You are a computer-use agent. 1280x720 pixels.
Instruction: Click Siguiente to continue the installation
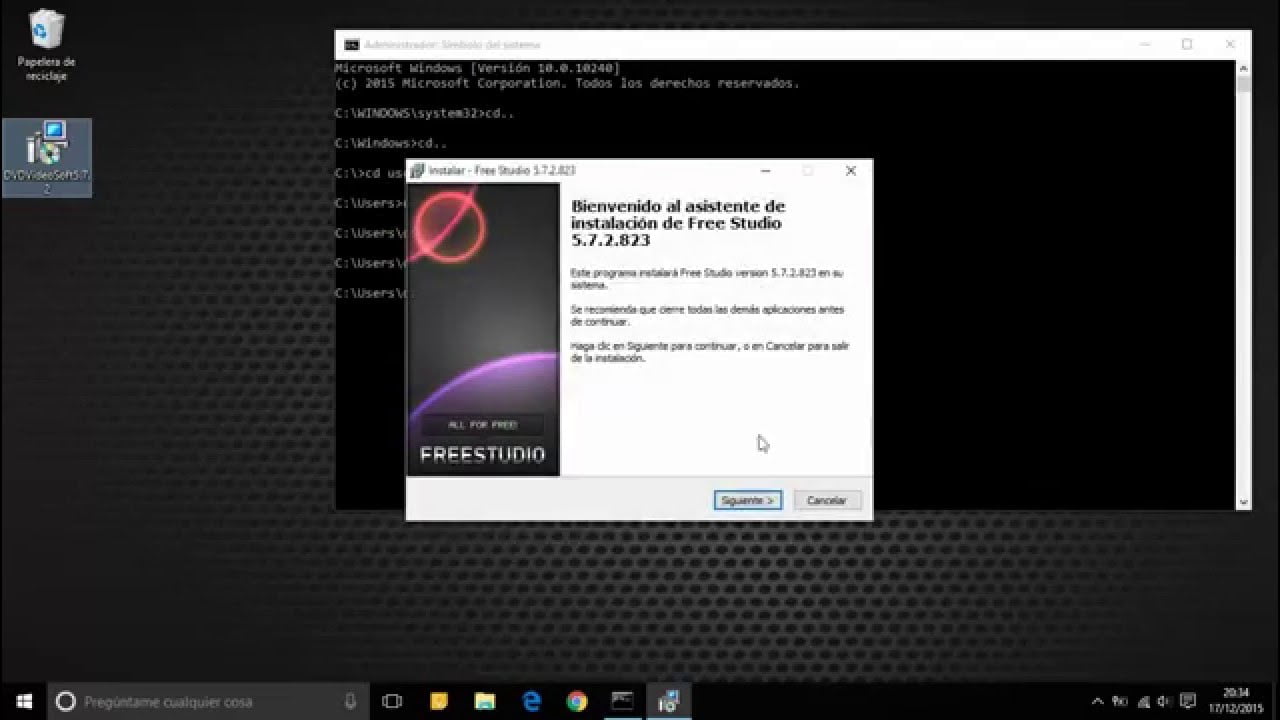(x=748, y=500)
